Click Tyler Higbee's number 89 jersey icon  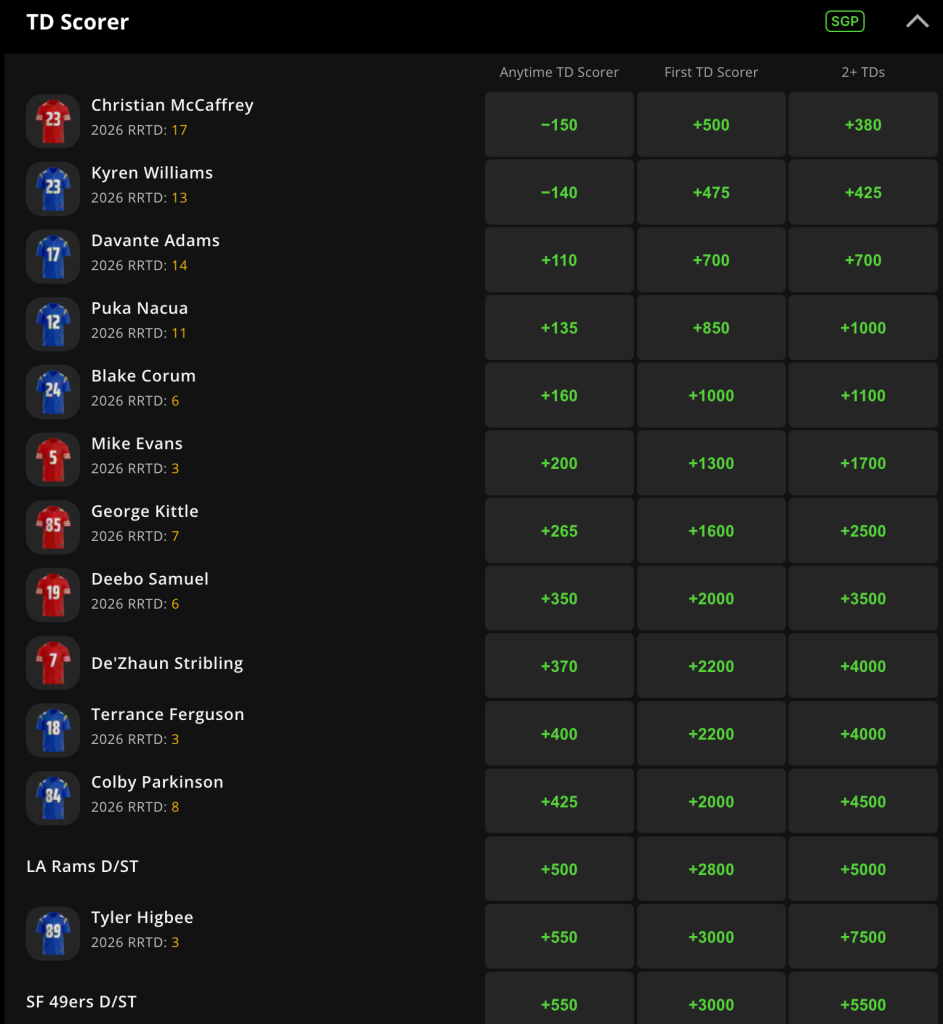click(53, 933)
